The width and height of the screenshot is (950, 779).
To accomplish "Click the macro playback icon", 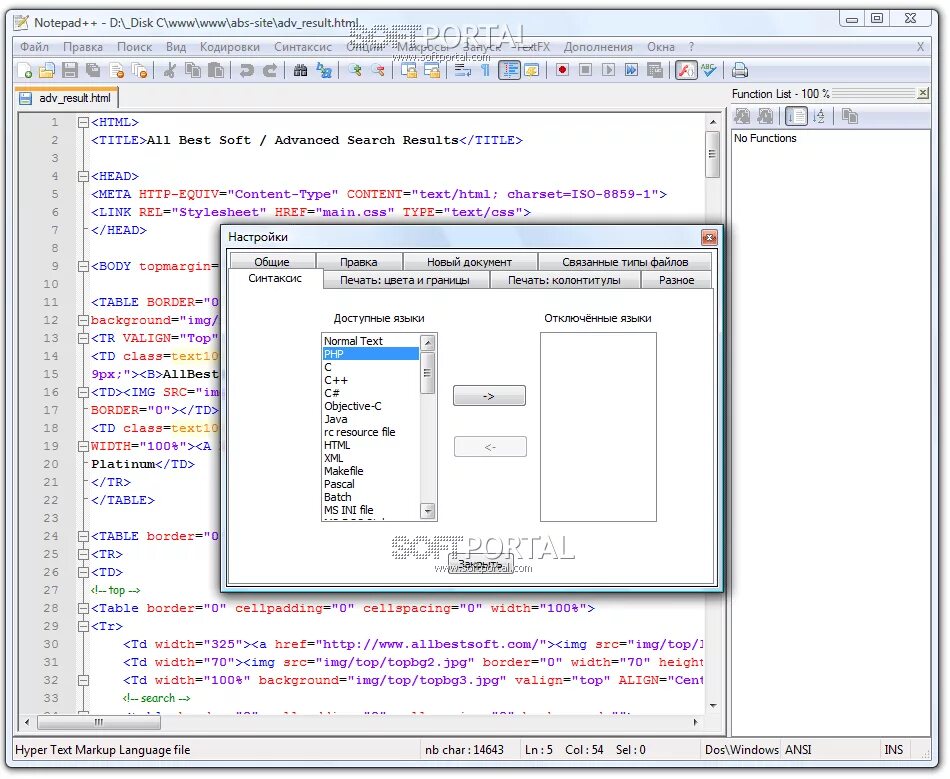I will (x=608, y=70).
